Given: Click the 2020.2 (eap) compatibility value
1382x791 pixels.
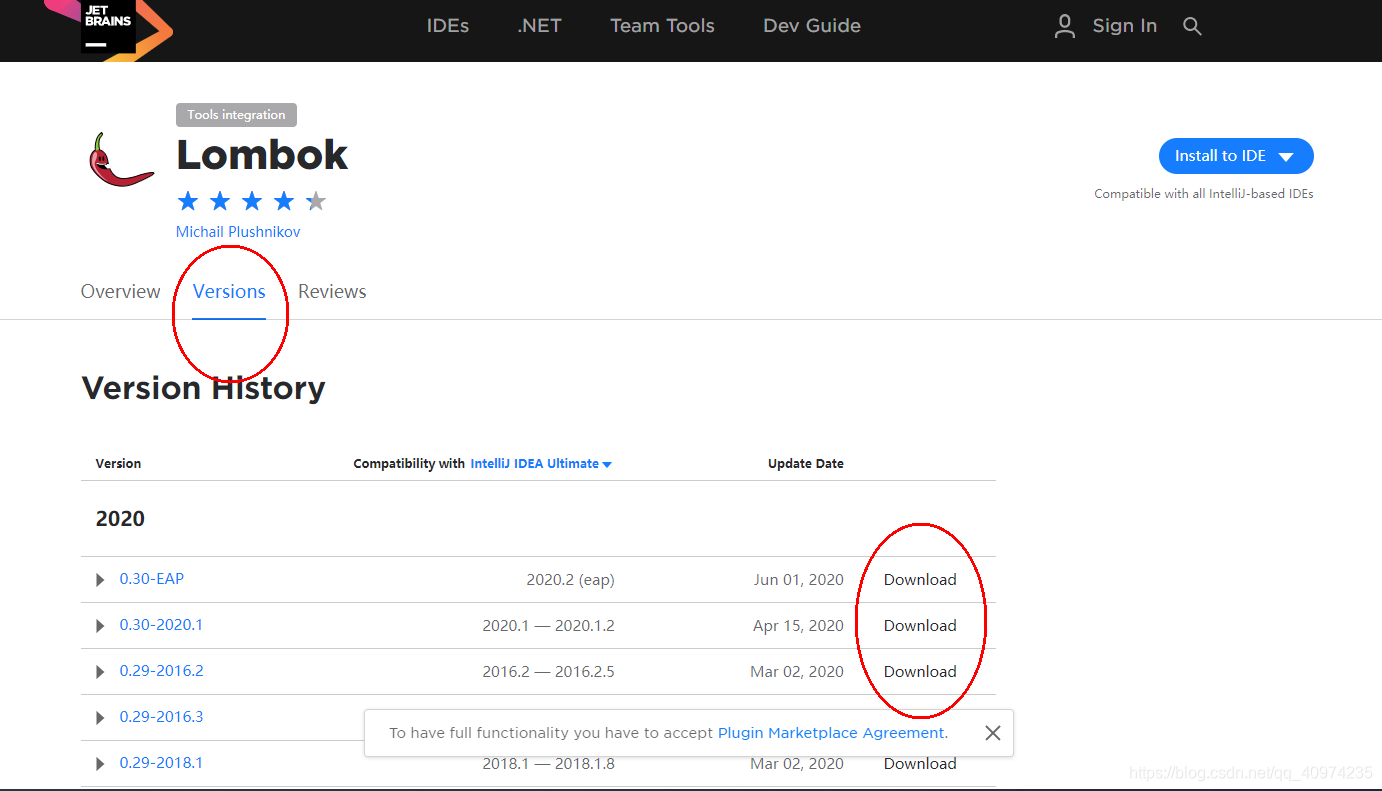Looking at the screenshot, I should point(570,580).
